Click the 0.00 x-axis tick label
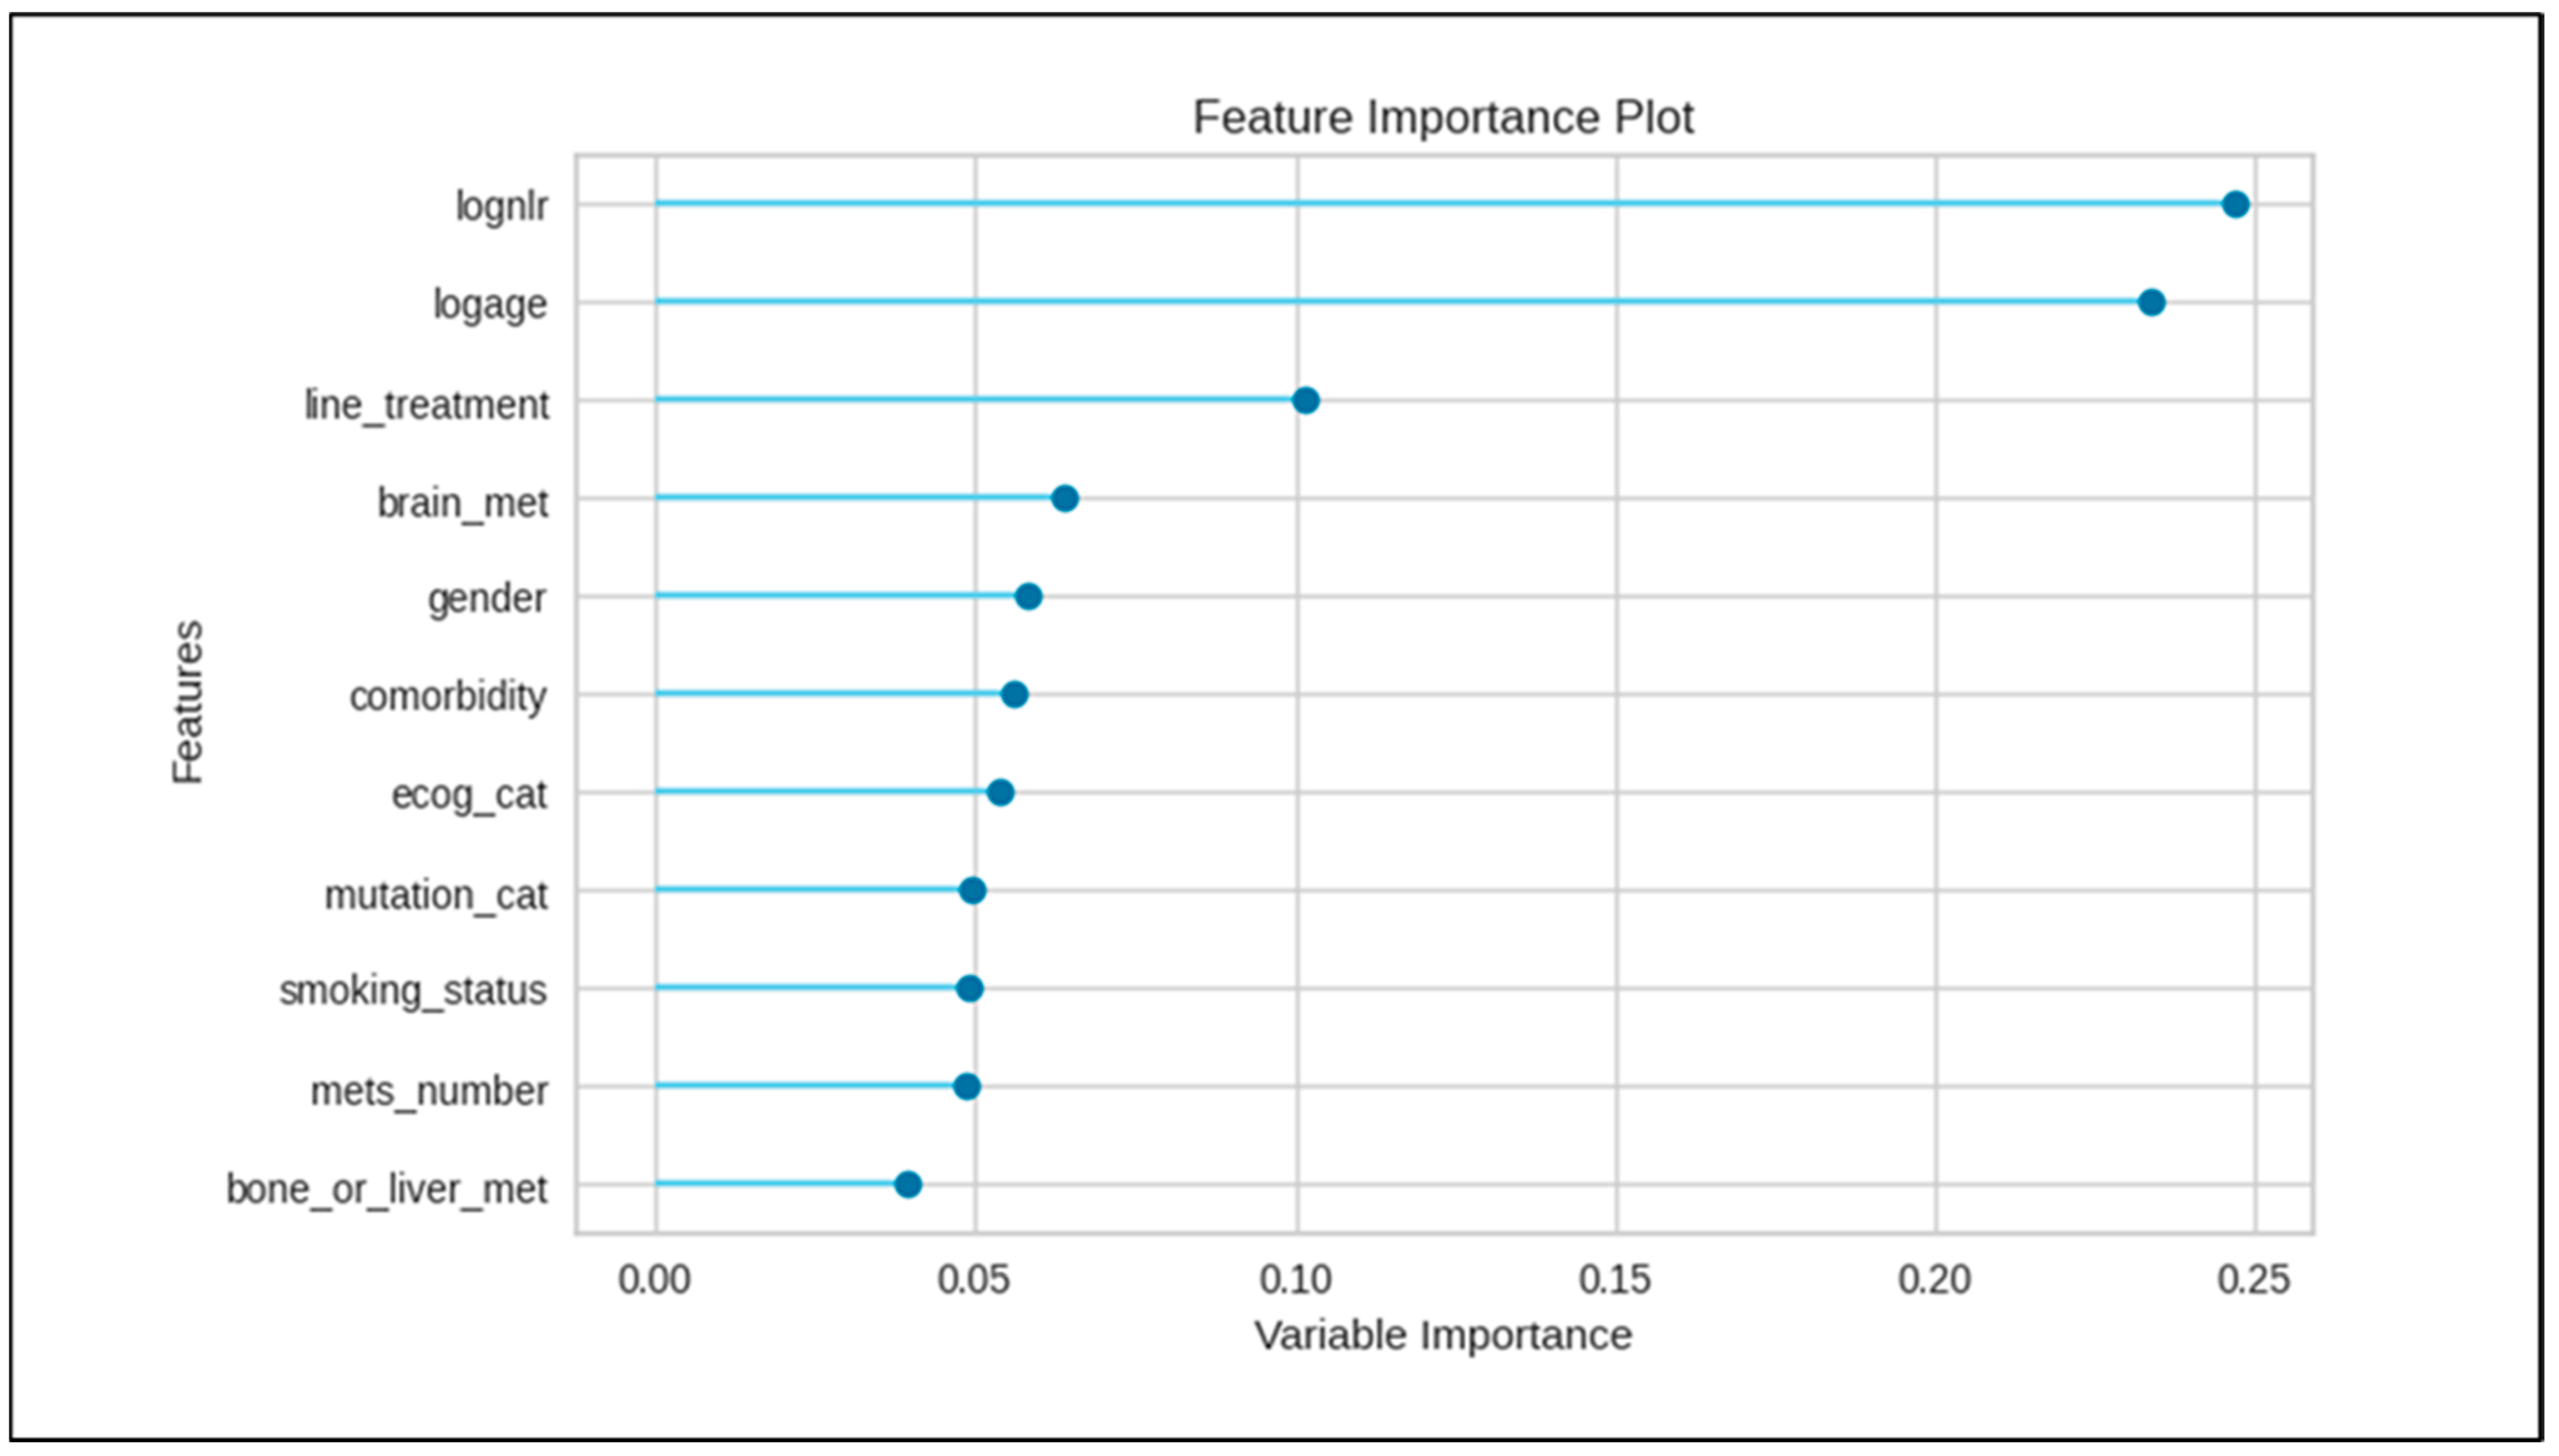The width and height of the screenshot is (2559, 1456). click(654, 1280)
